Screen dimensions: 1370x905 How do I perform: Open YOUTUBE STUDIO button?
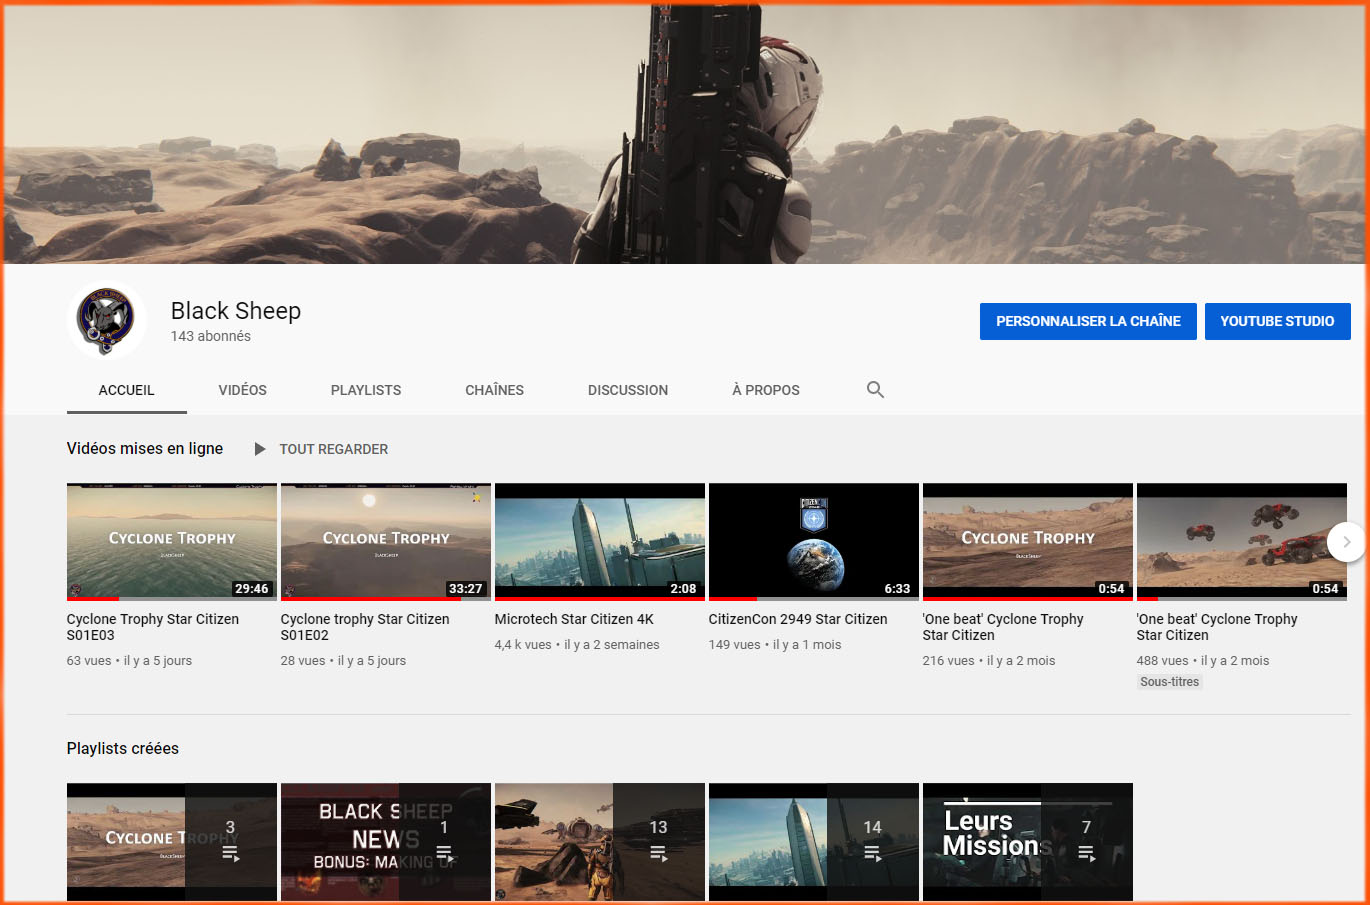(x=1277, y=321)
